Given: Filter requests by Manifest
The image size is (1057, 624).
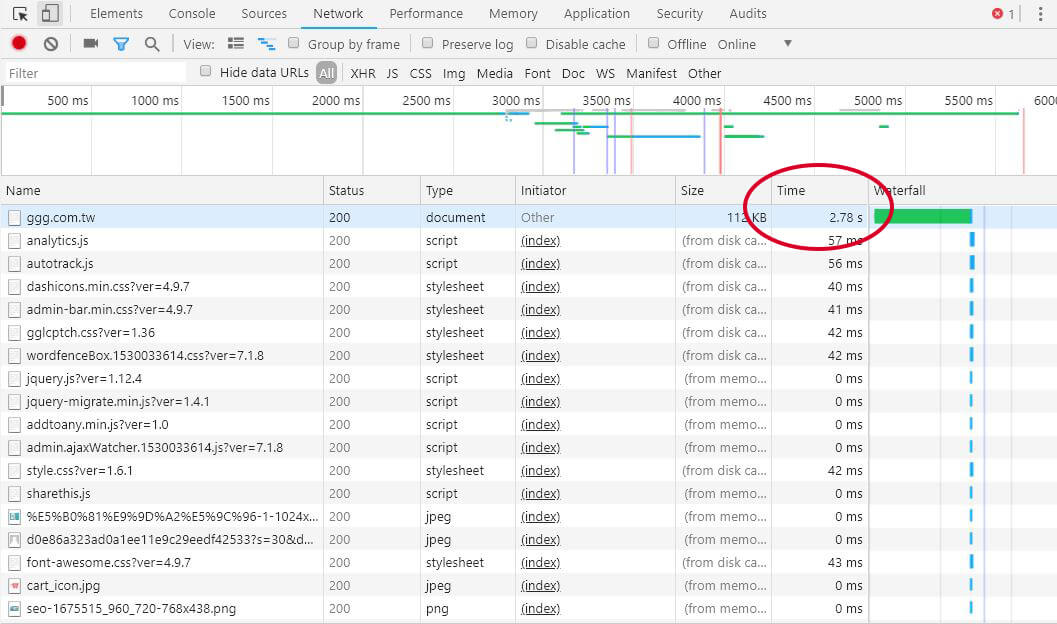Looking at the screenshot, I should [651, 73].
